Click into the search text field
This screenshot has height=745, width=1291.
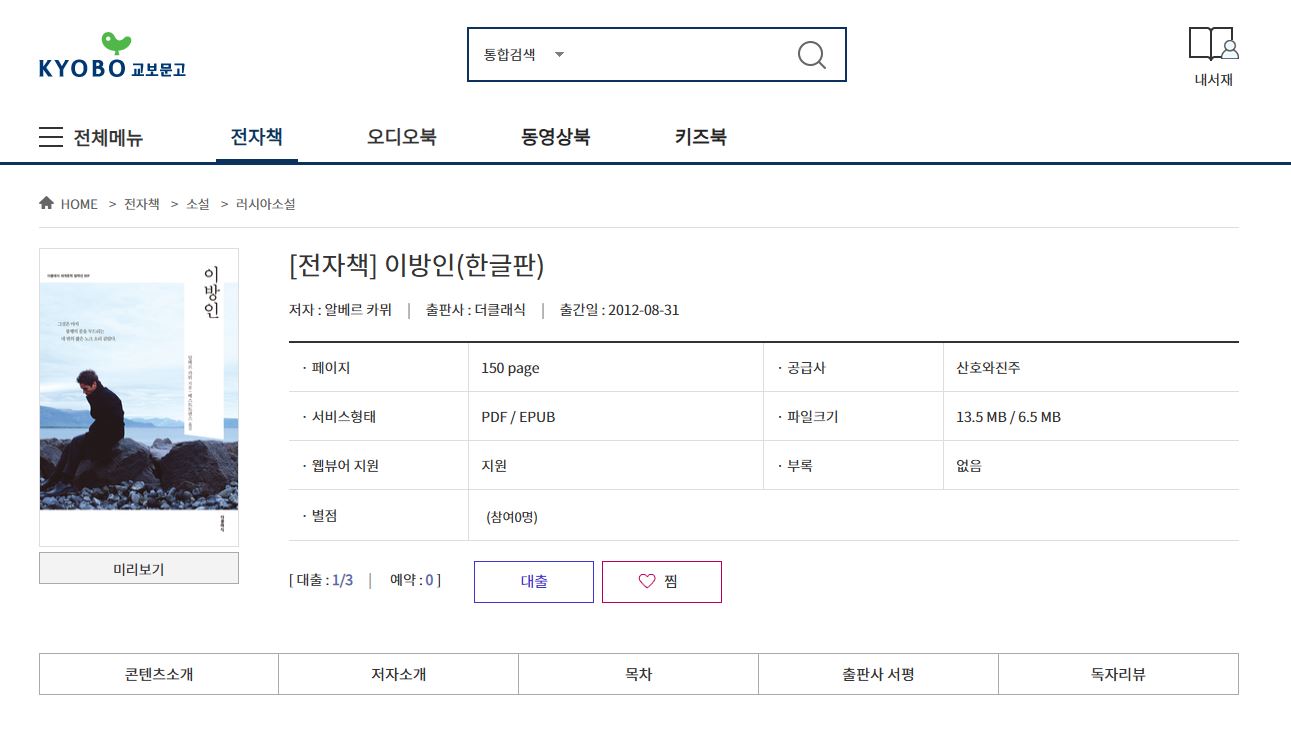680,54
